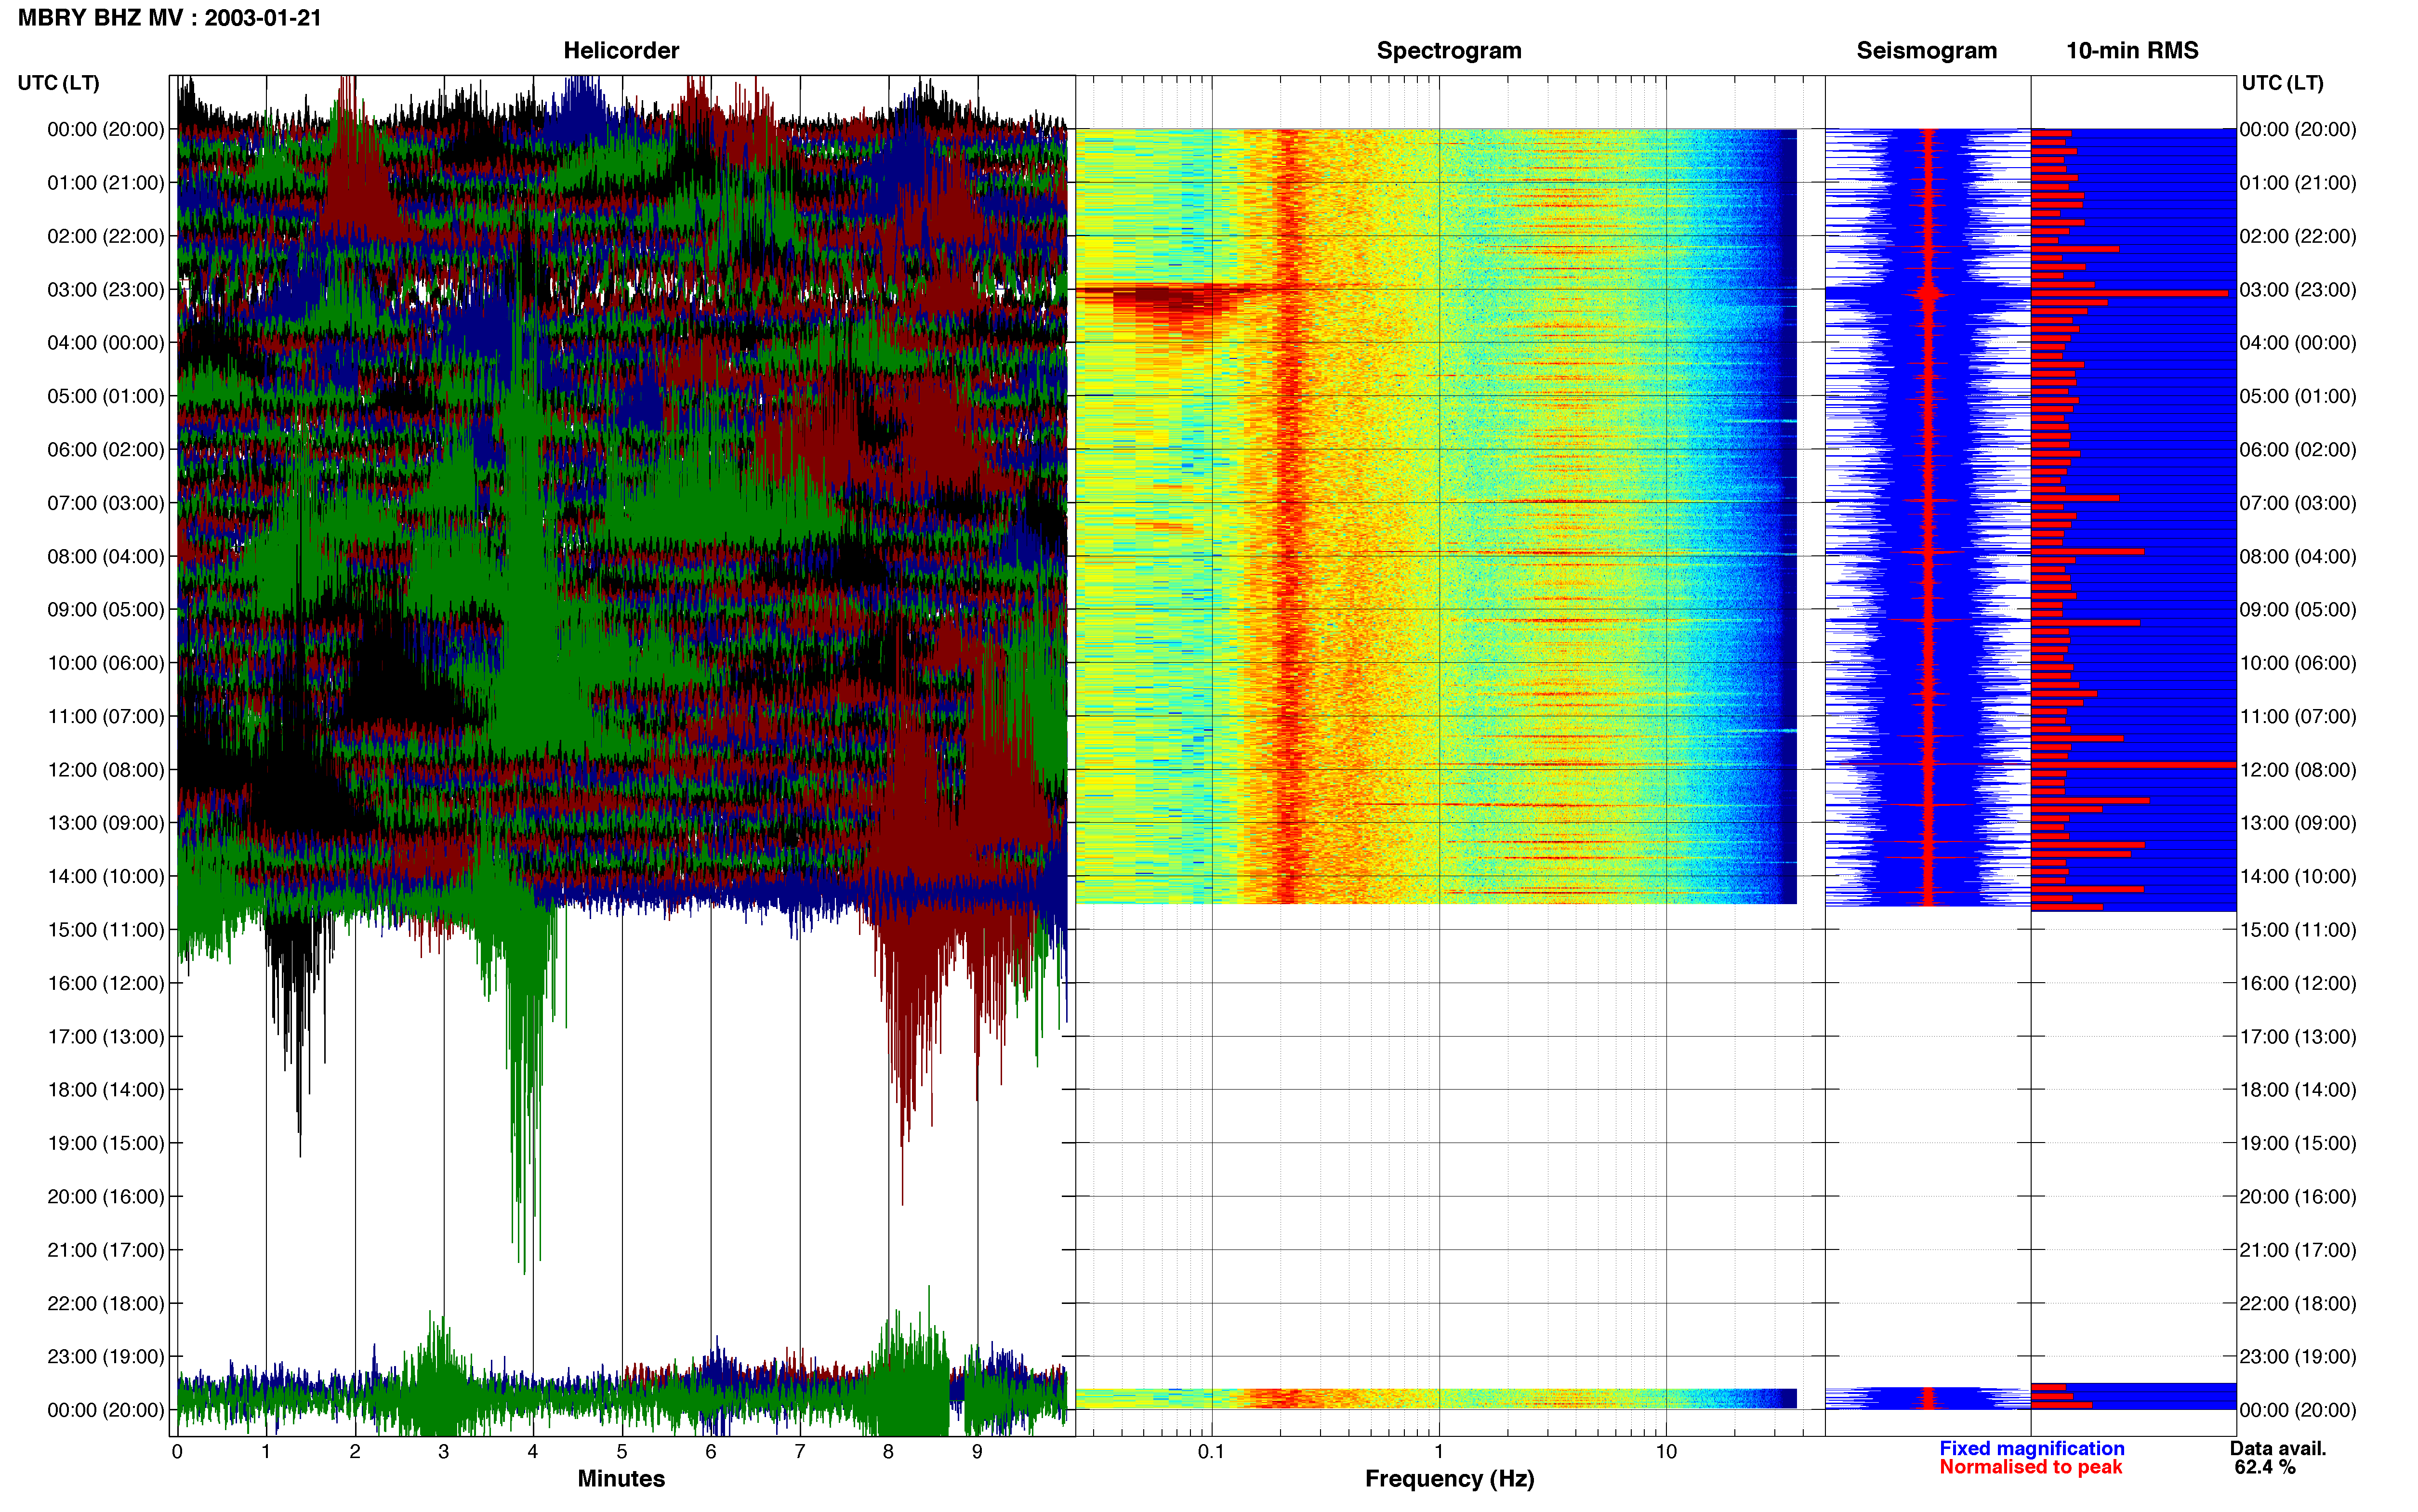Click the '10' tick on the Frequency axis
2418x1512 pixels.
1666,1451
